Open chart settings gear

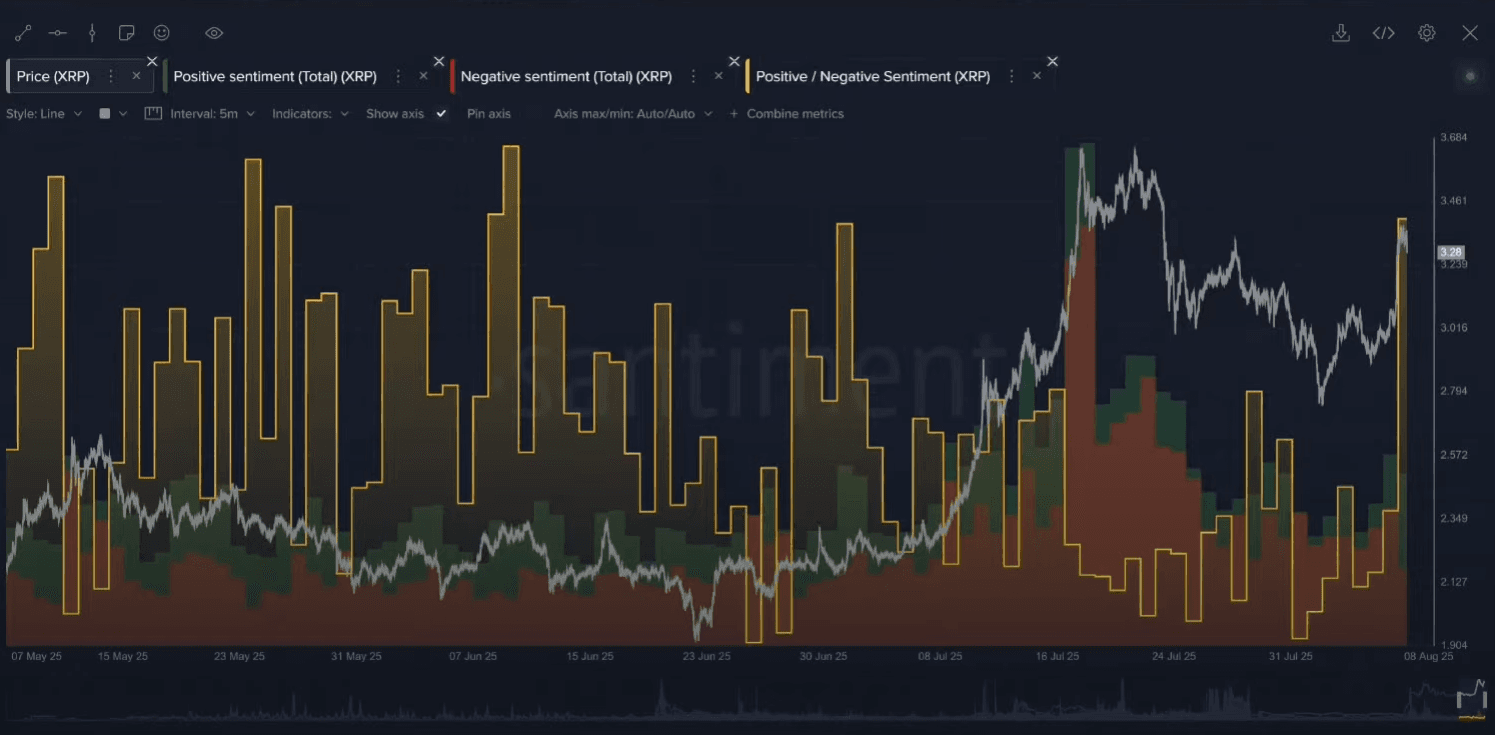1426,33
